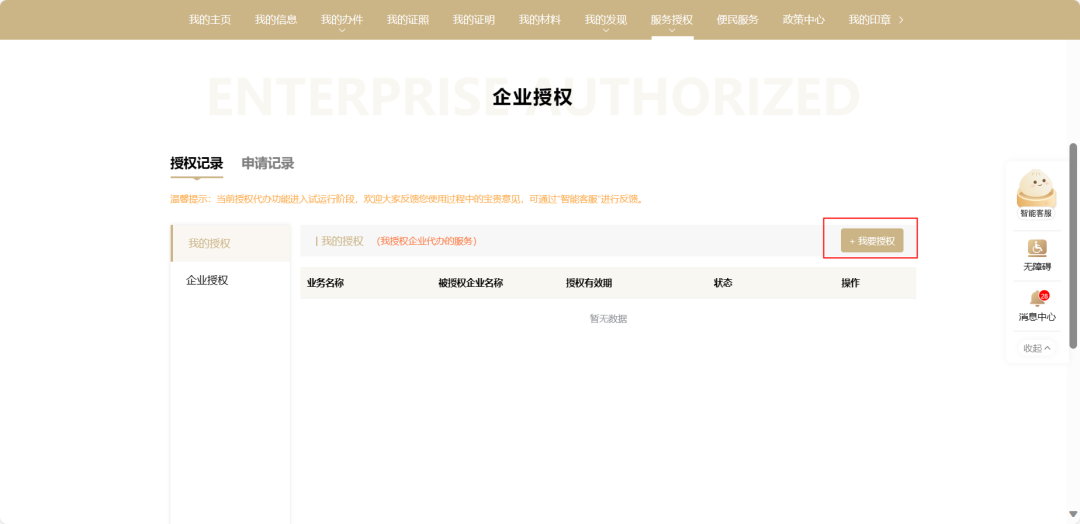Screen dimensions: 1080x524
Task: Click the 我要授权 button
Action: click(872, 241)
